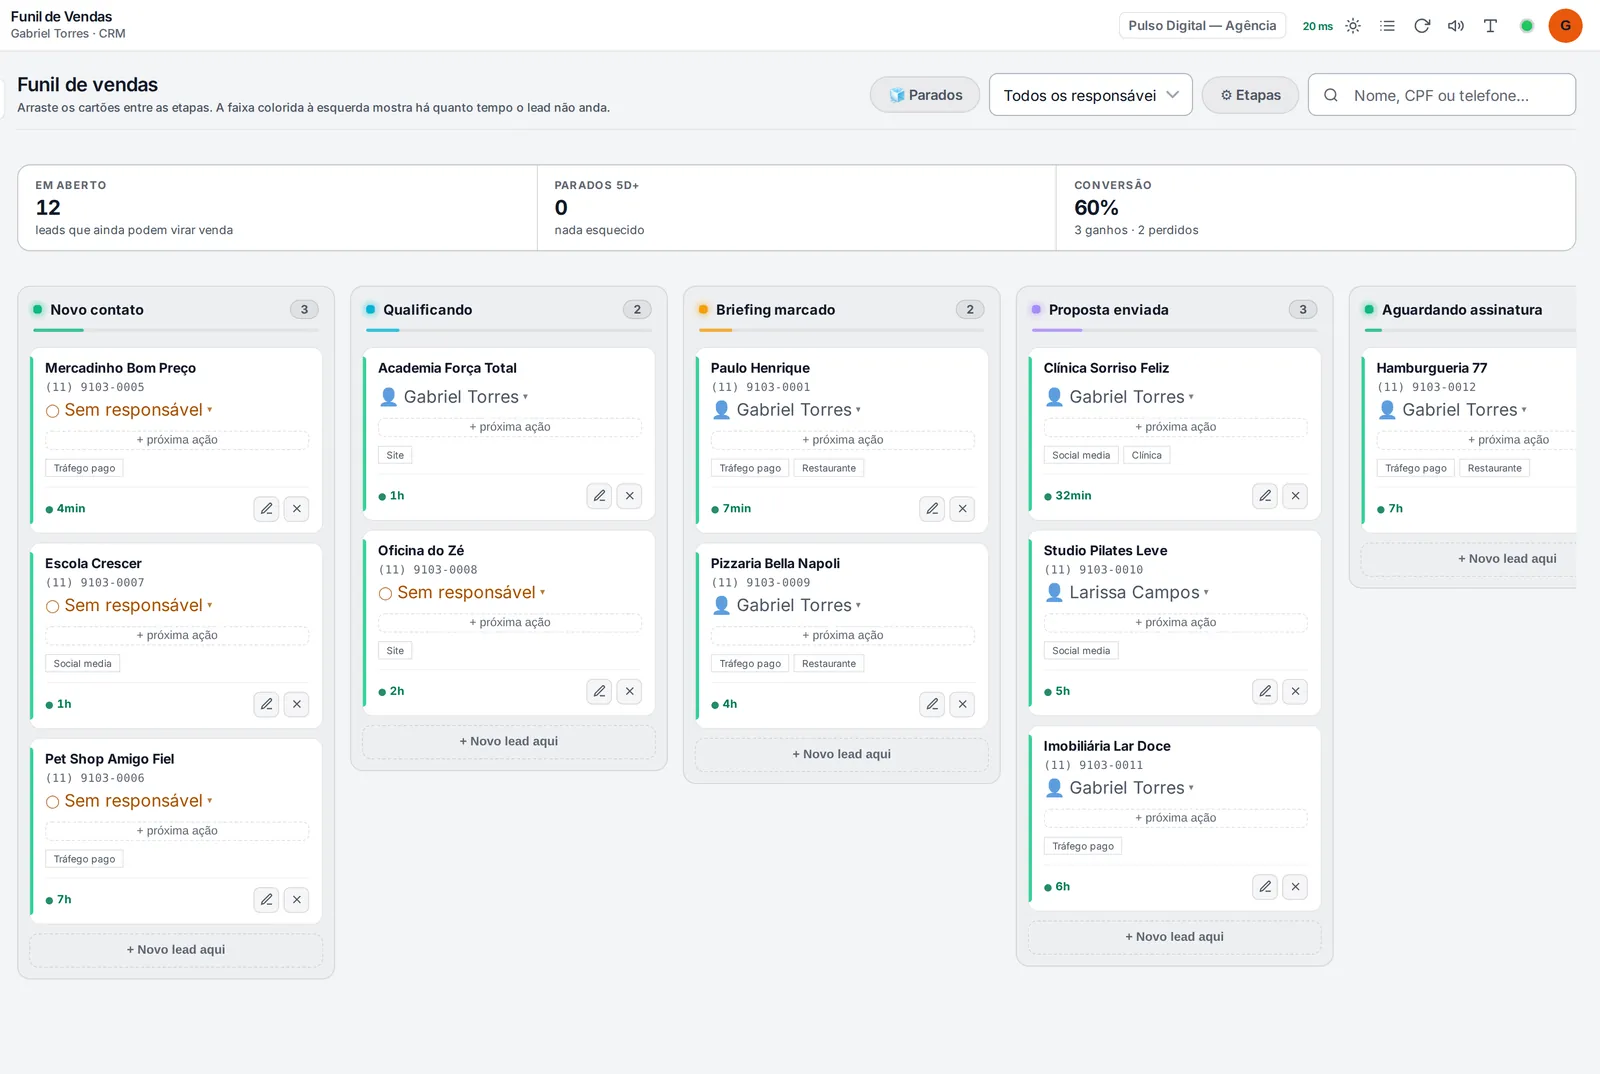Click the Site tag on Academia Força Total
1600x1074 pixels.
pos(395,455)
